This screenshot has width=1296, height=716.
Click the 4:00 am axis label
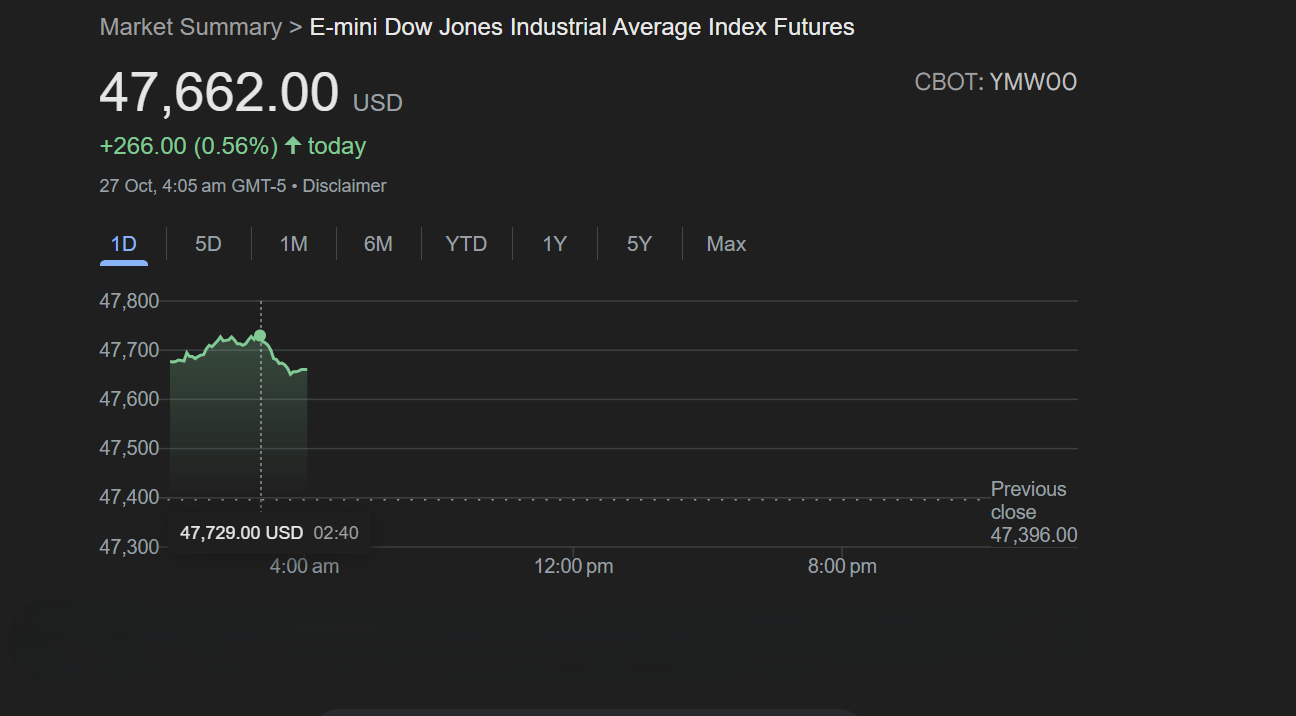coord(303,565)
